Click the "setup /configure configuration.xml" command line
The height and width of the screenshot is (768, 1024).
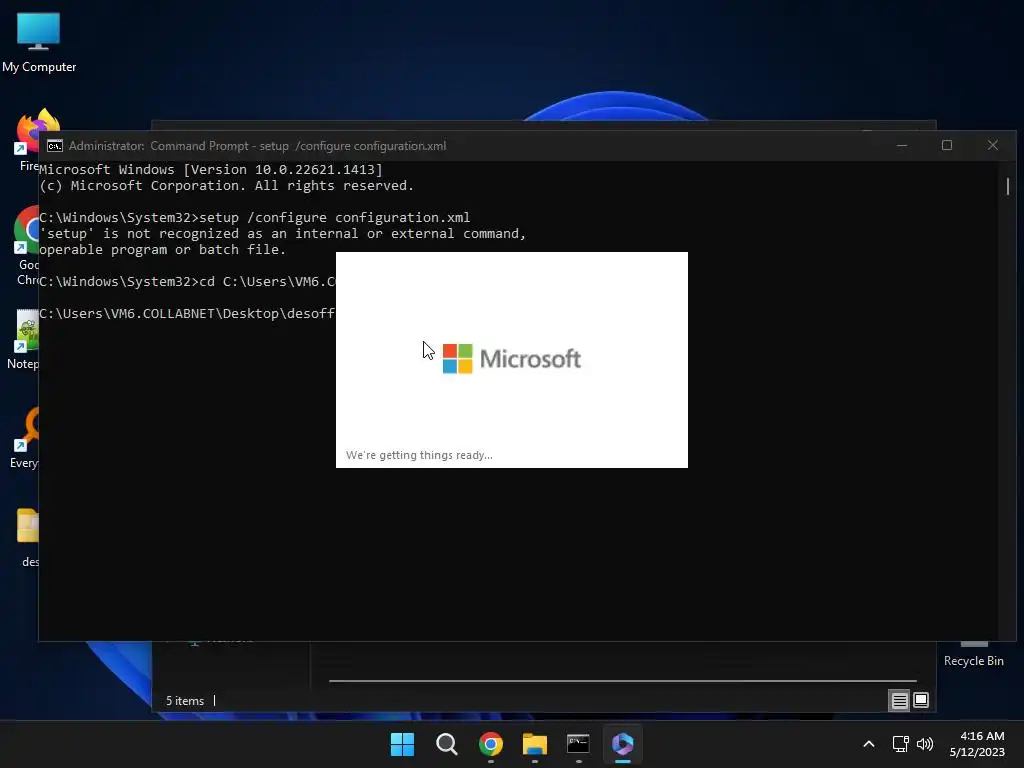tap(334, 217)
